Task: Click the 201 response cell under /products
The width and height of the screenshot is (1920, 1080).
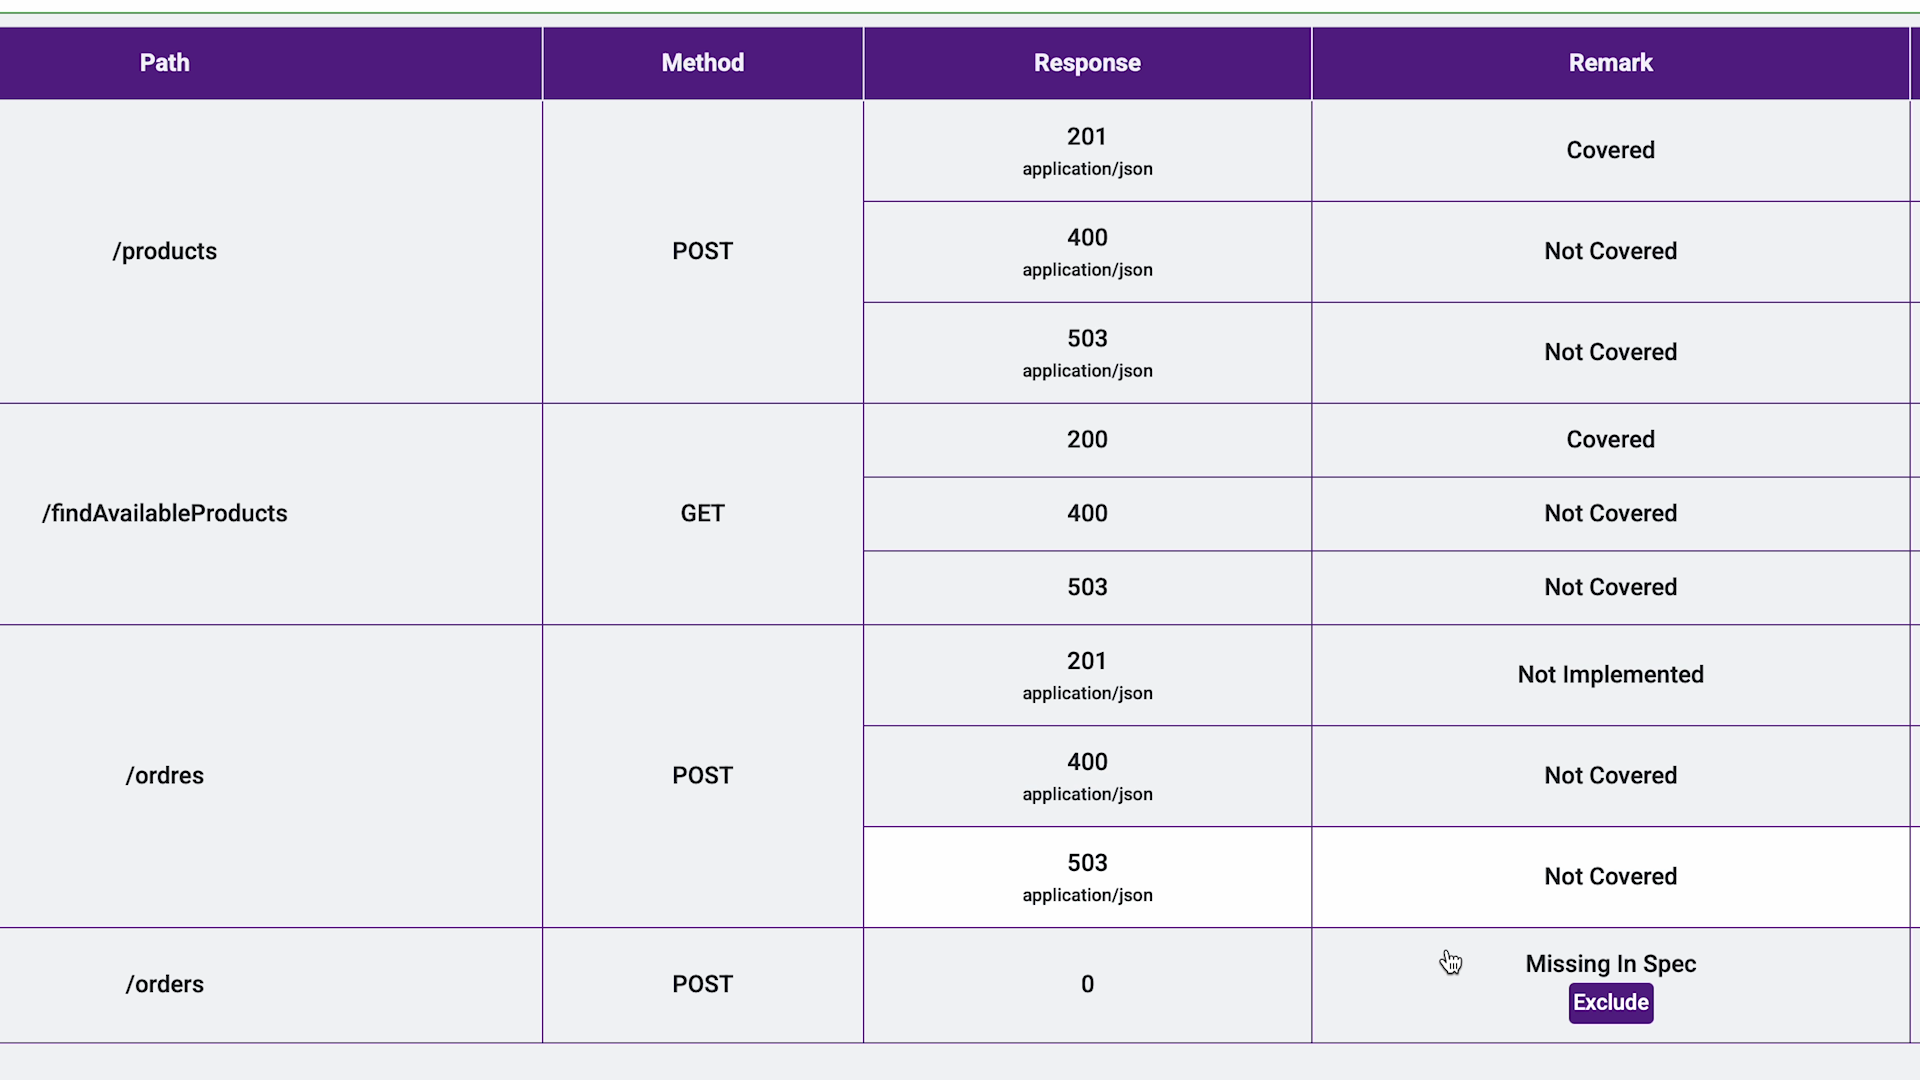Action: 1087,150
